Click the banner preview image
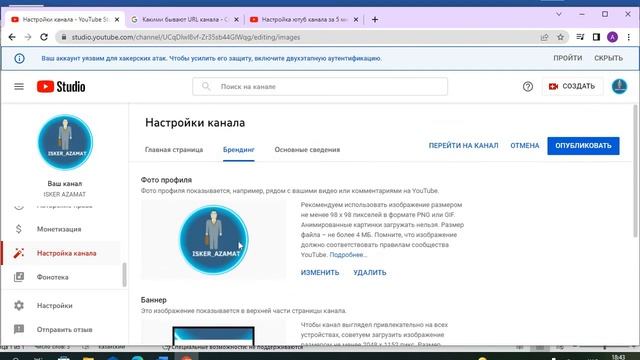The image size is (640, 360). tap(213, 336)
